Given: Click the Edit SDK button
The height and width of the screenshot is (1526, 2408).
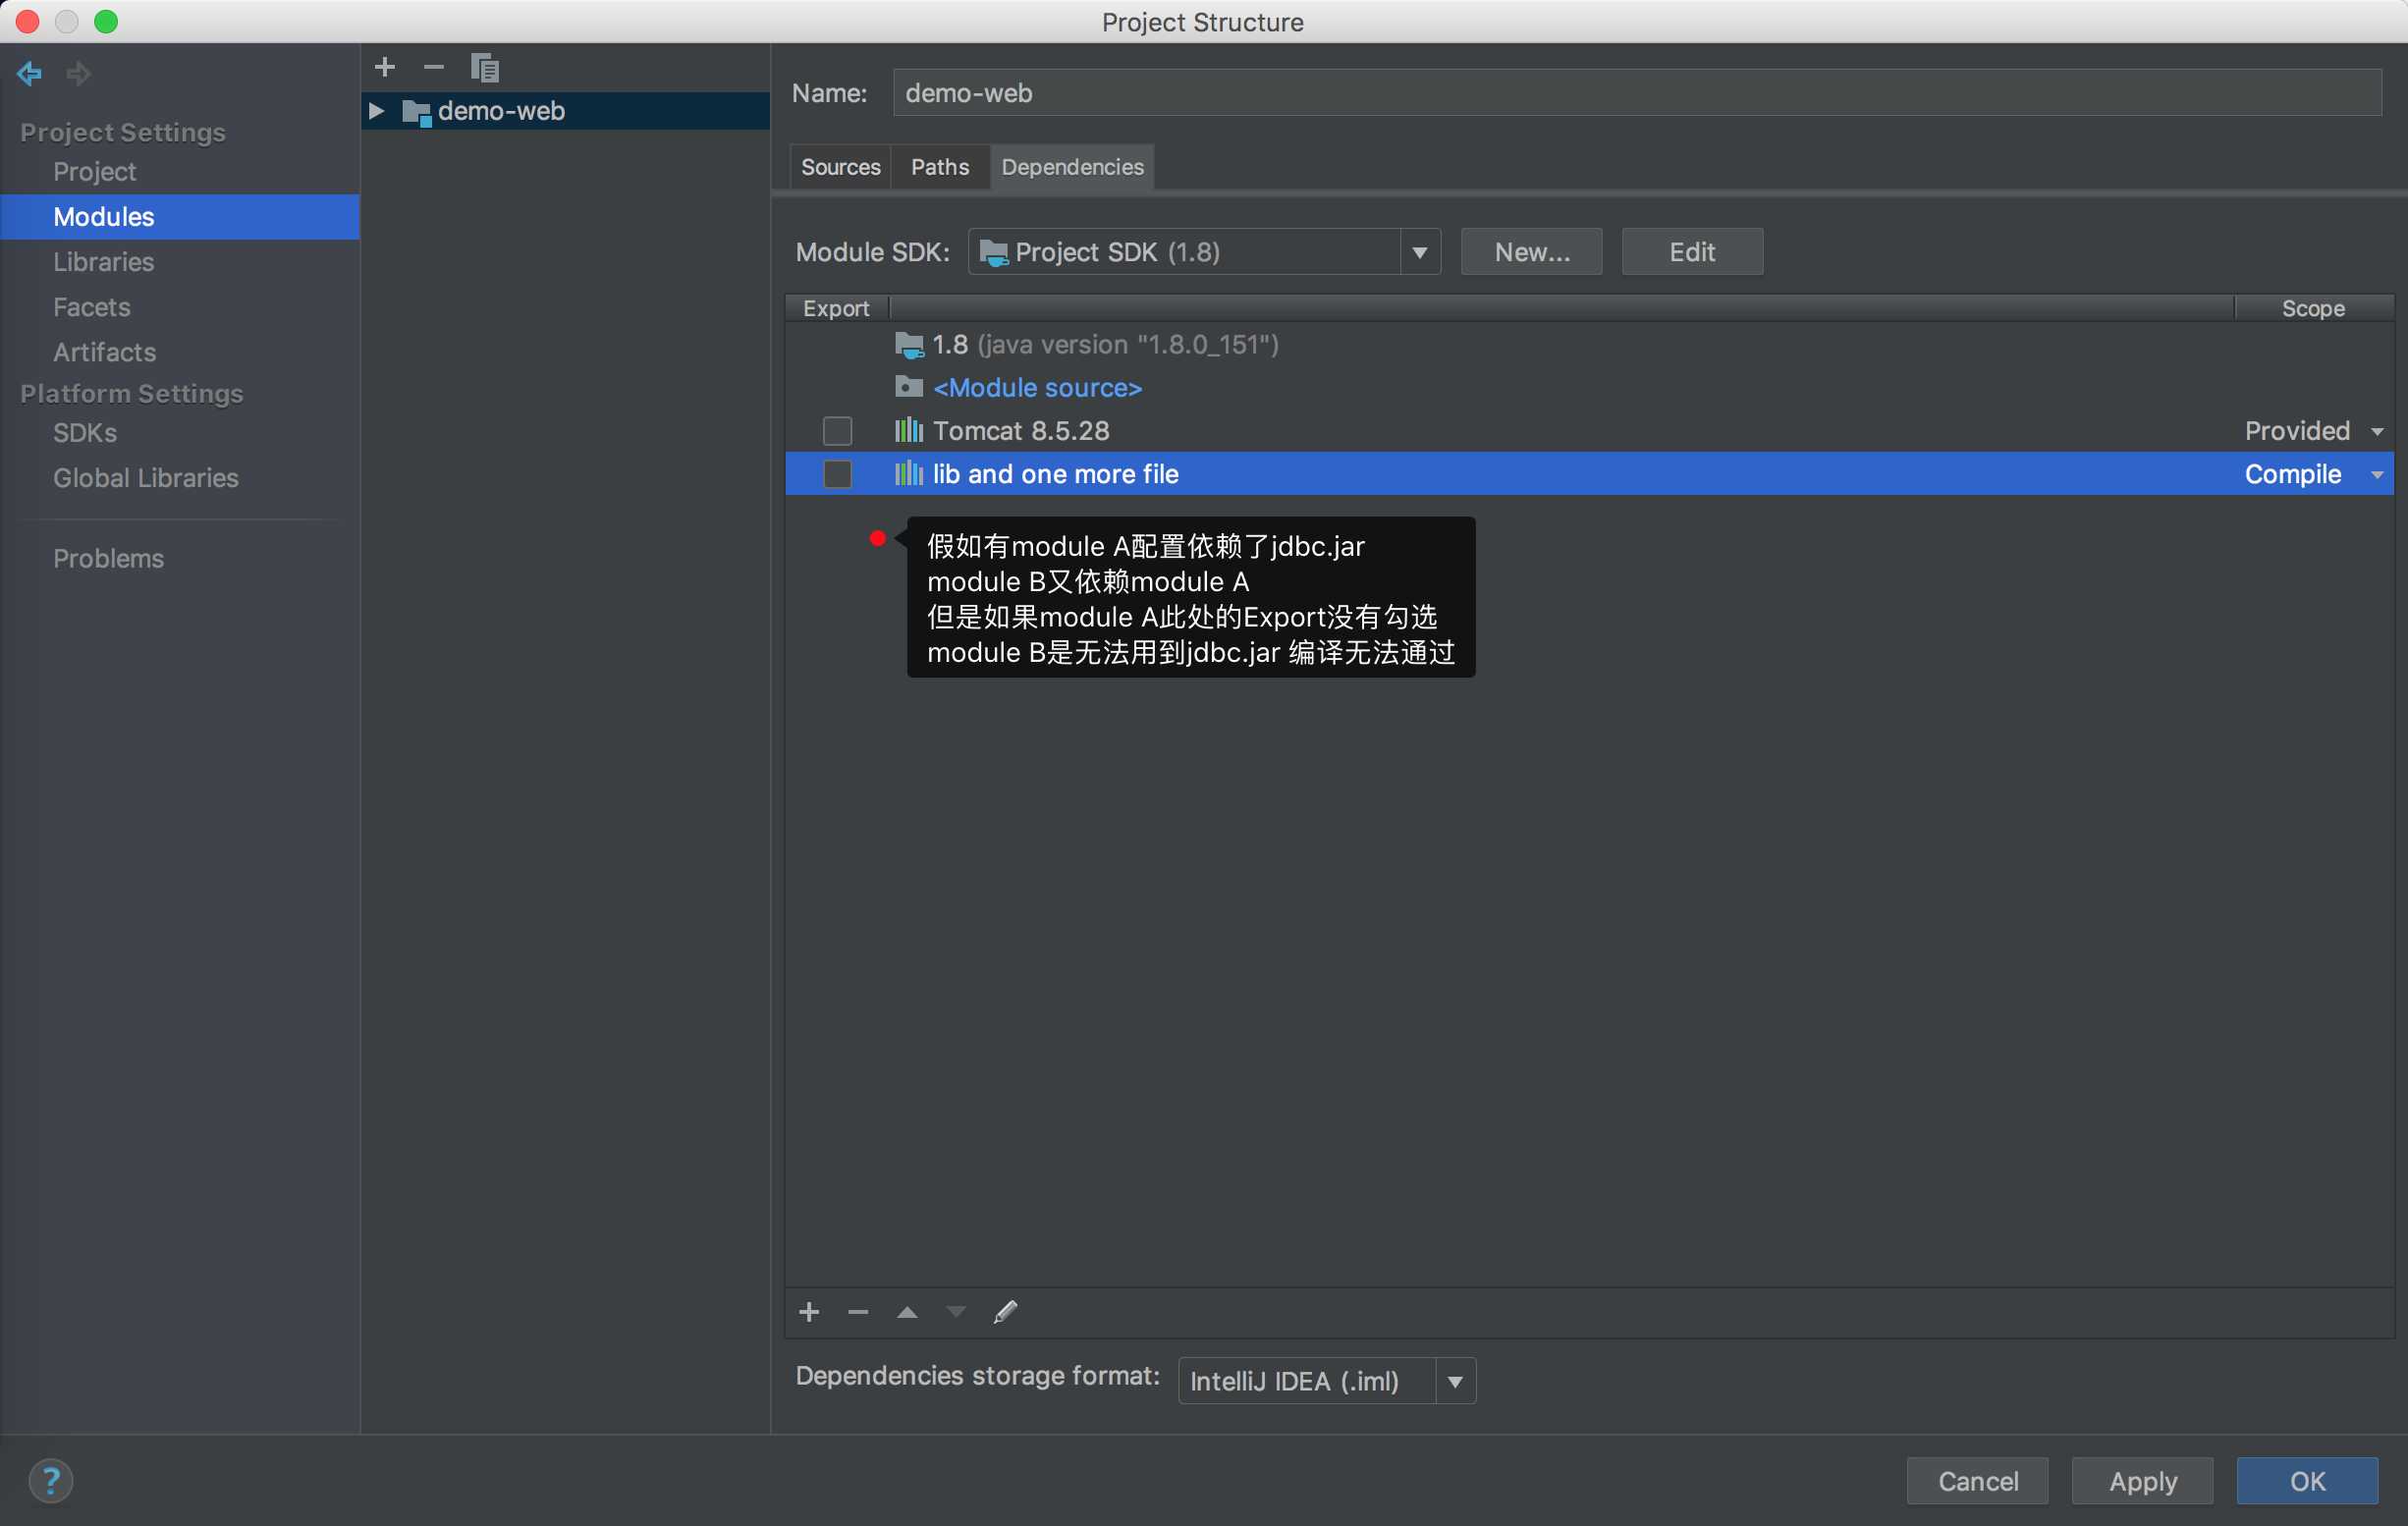Looking at the screenshot, I should 1692,252.
